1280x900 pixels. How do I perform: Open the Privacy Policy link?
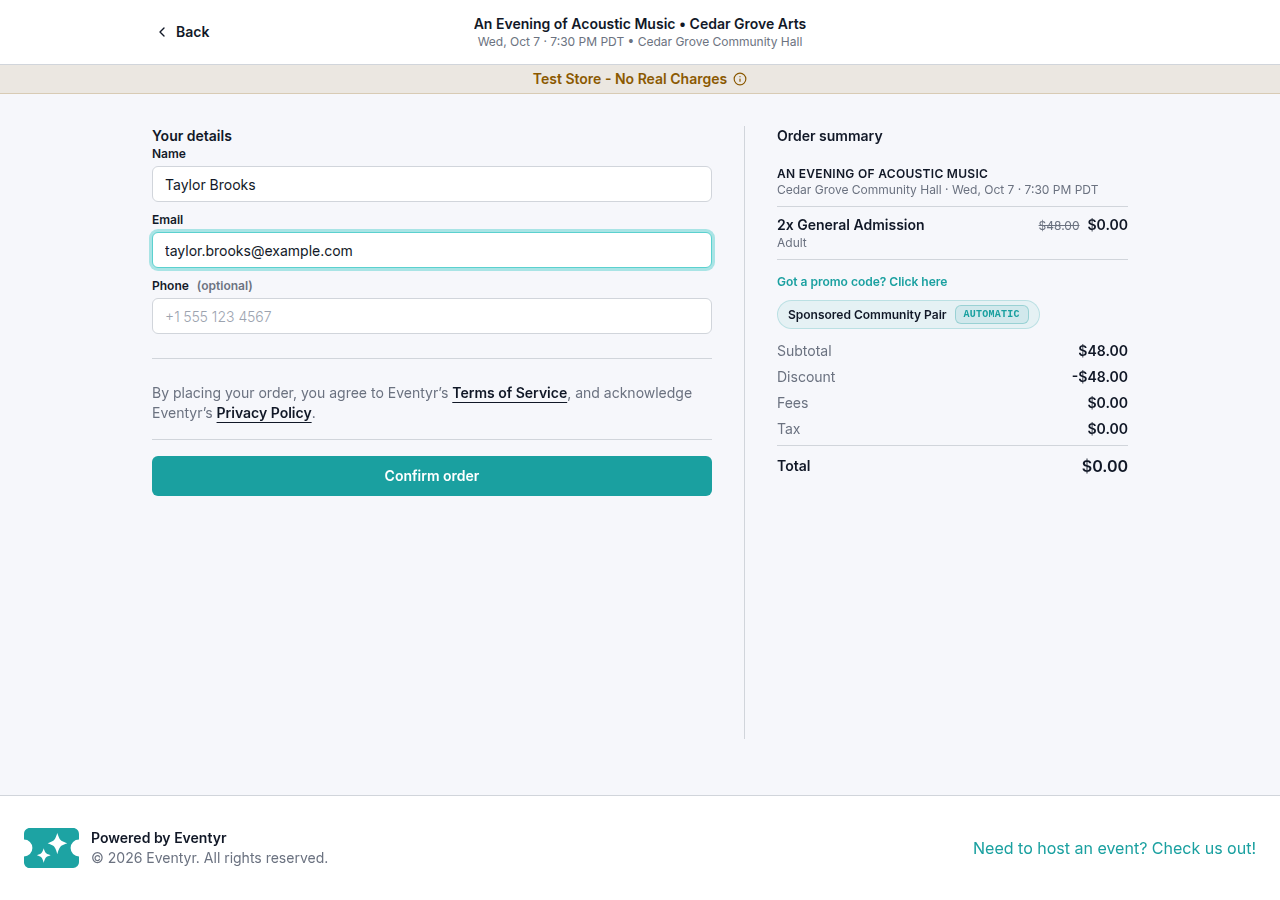coord(264,413)
